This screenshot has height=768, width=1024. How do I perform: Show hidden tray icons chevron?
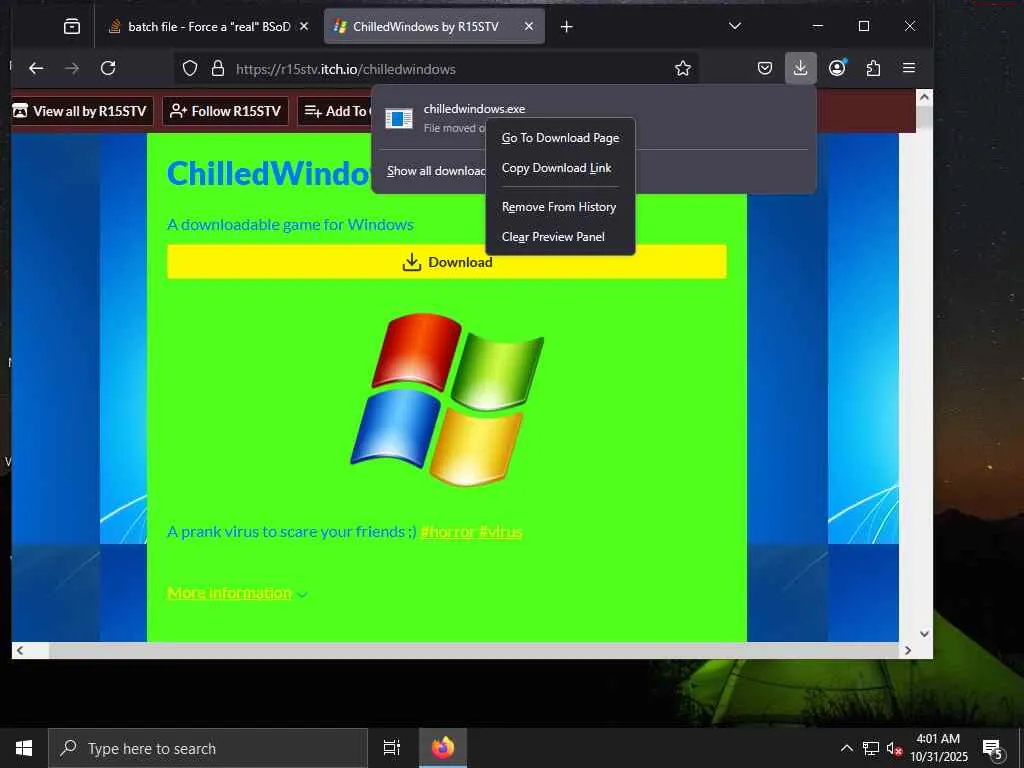point(846,748)
